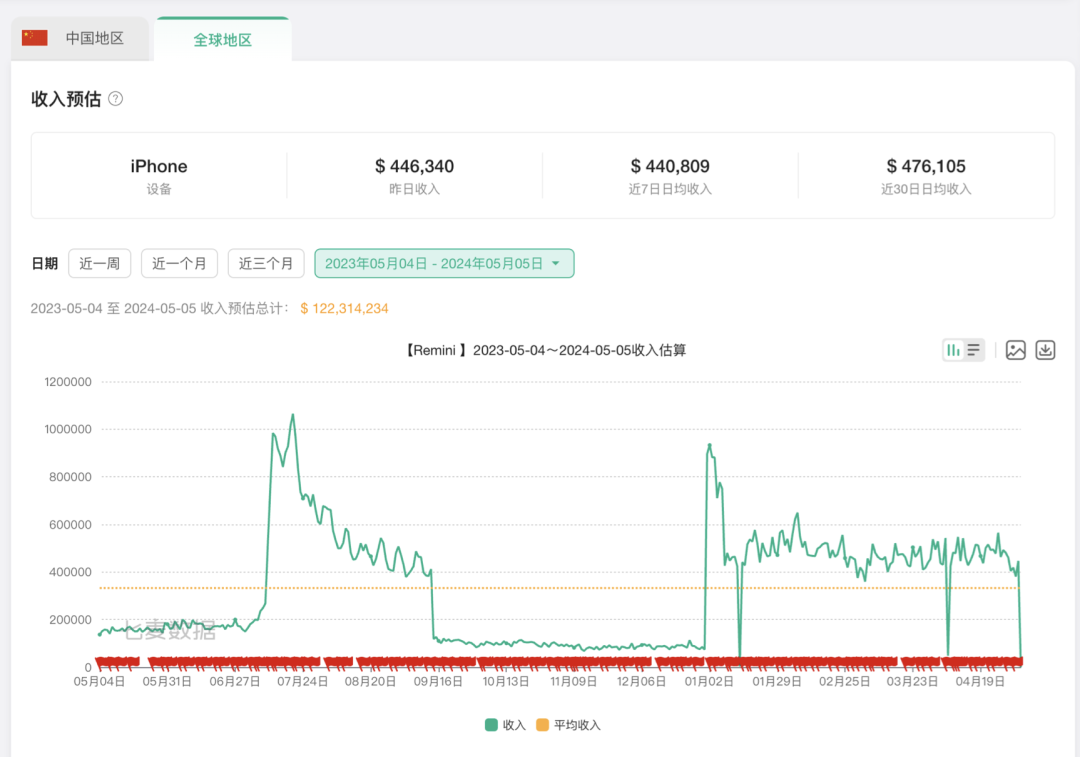Download the revenue chart data
This screenshot has width=1080, height=757.
1045,350
